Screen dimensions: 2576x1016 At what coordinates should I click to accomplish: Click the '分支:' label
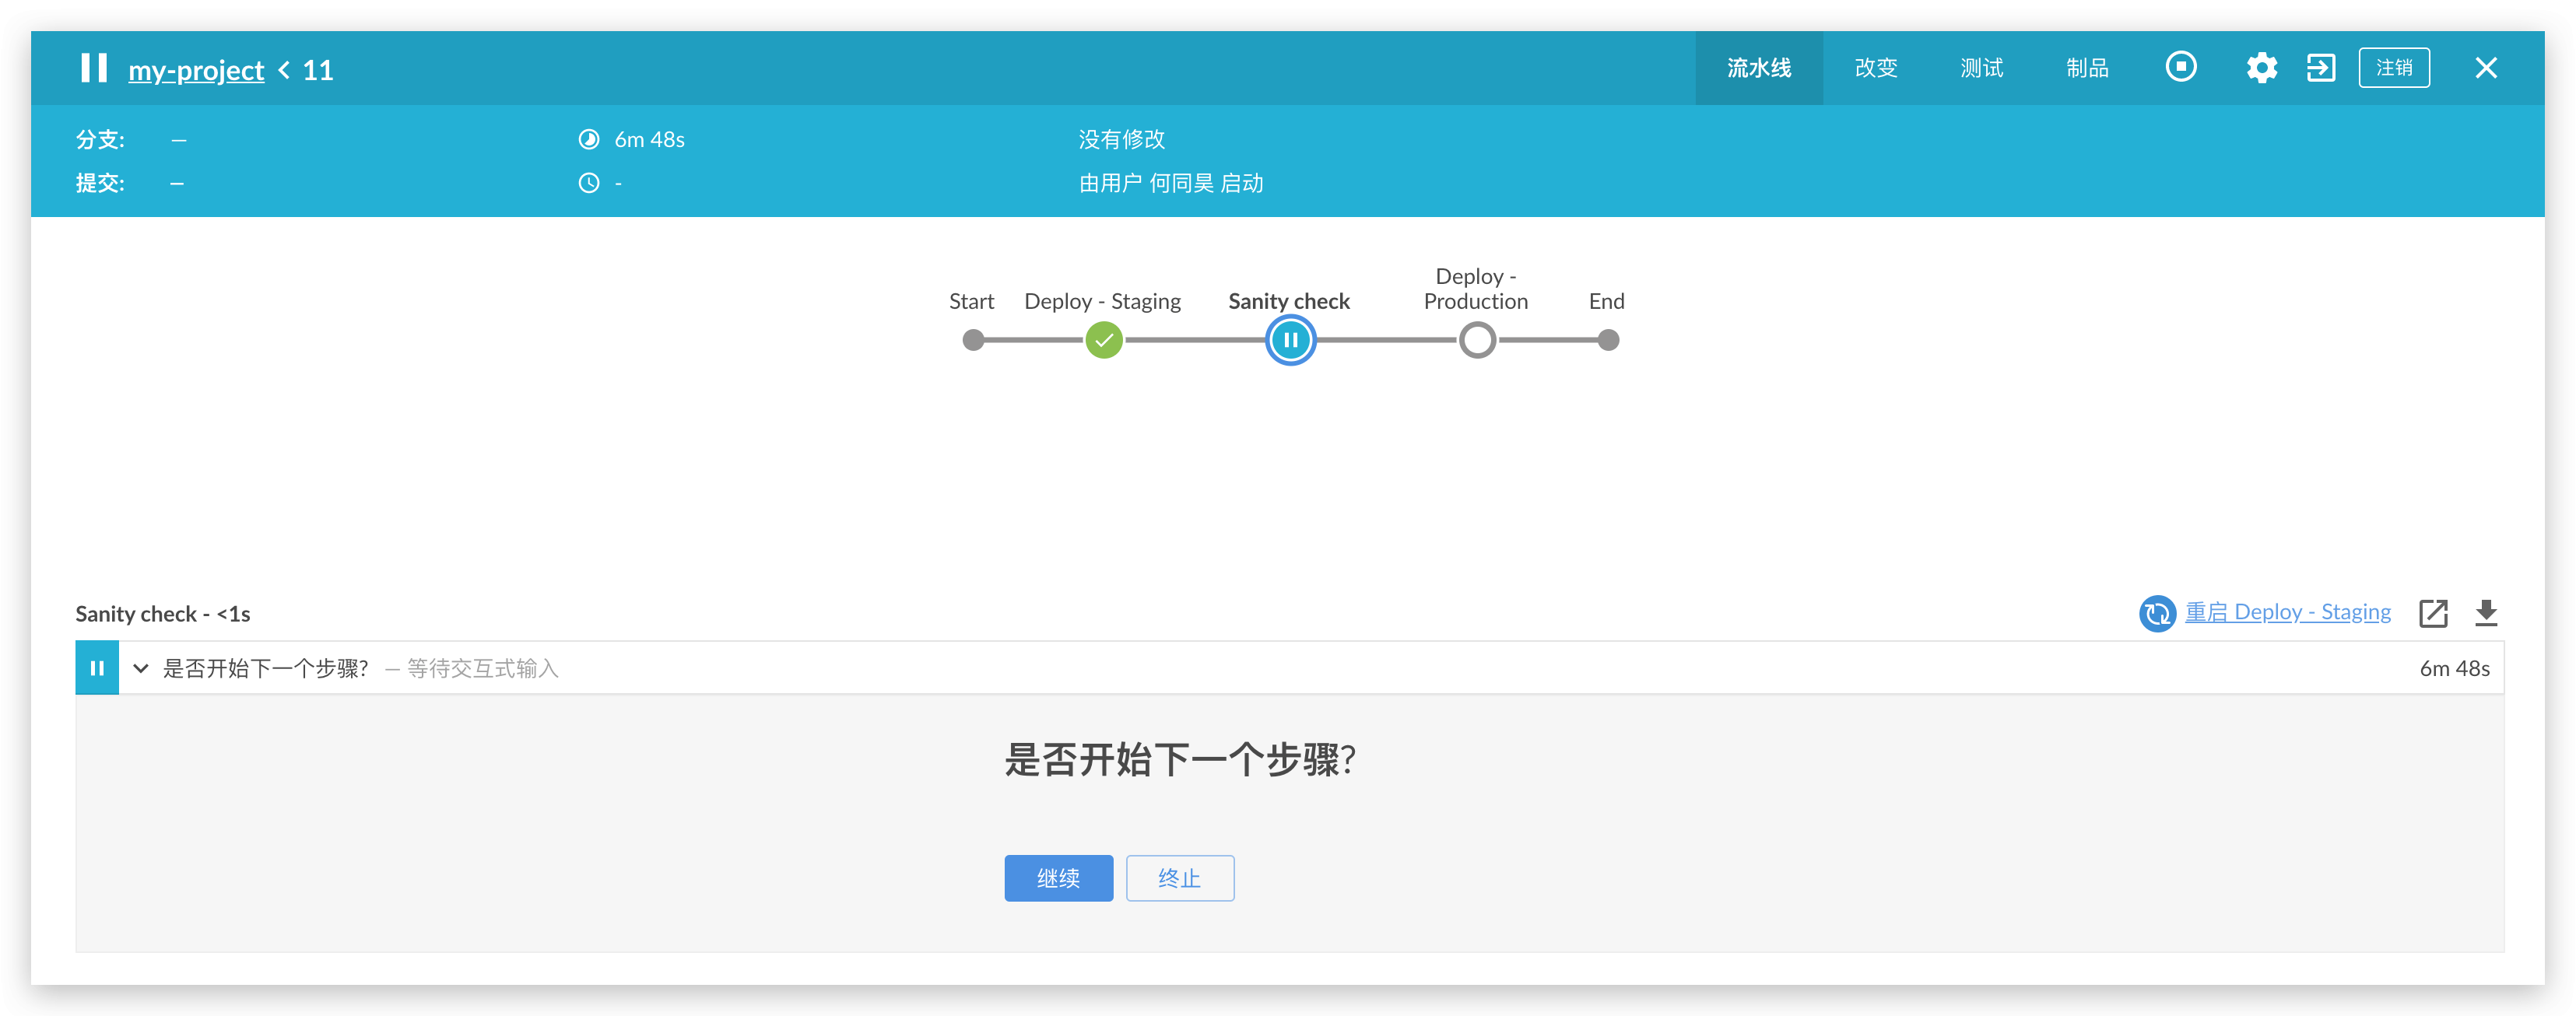(x=100, y=139)
